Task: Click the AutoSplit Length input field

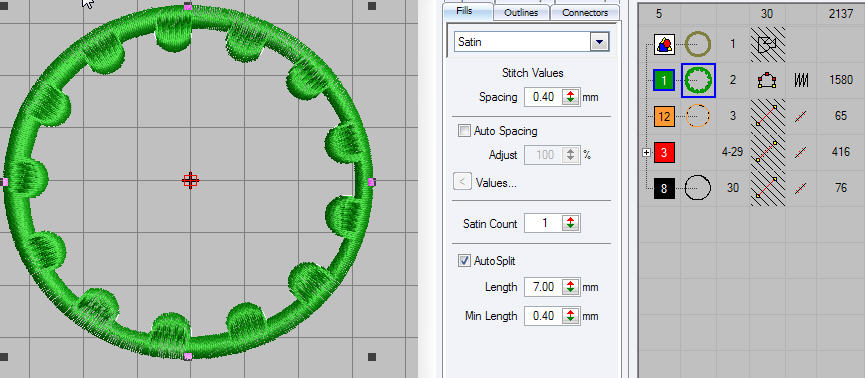Action: 543,287
